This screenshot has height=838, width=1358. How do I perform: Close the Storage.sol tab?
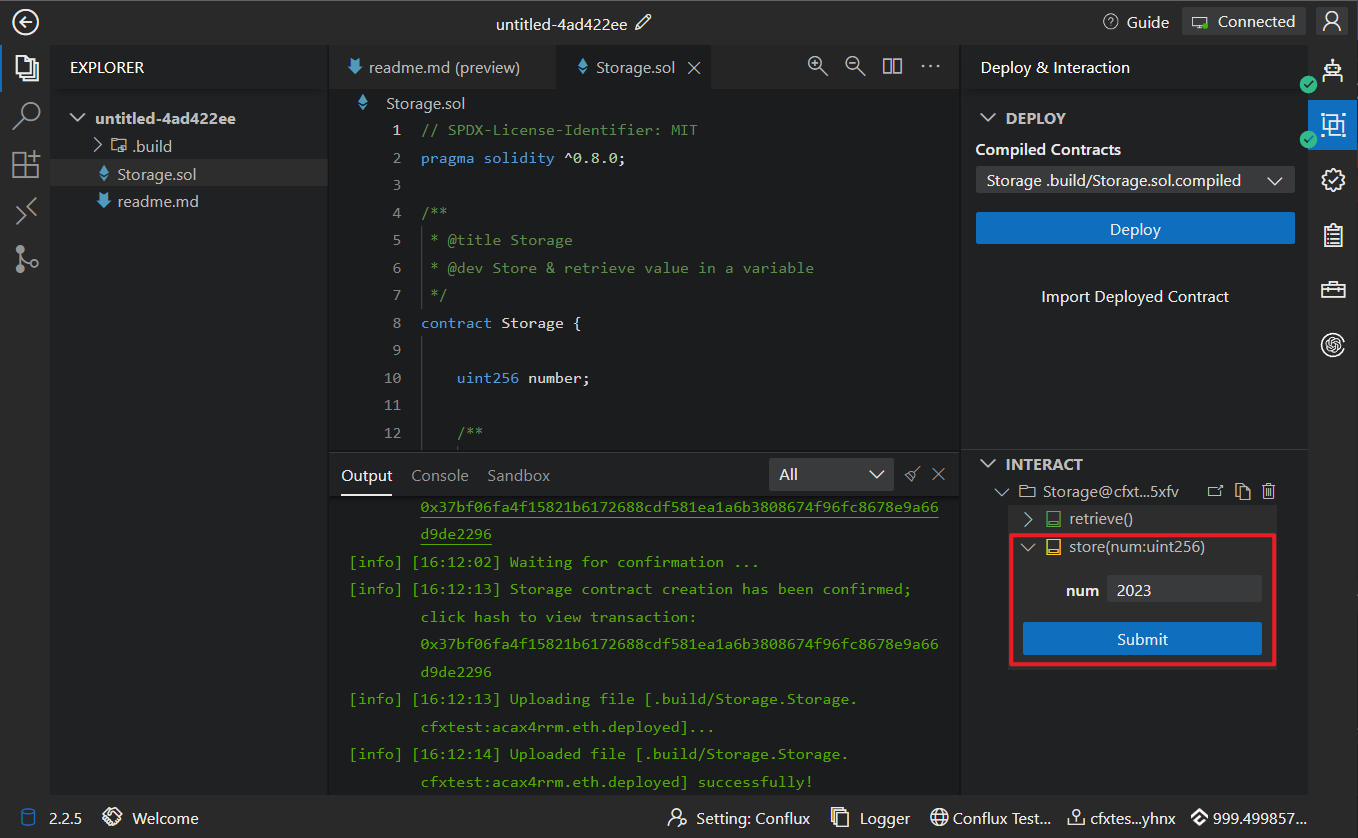coord(694,68)
